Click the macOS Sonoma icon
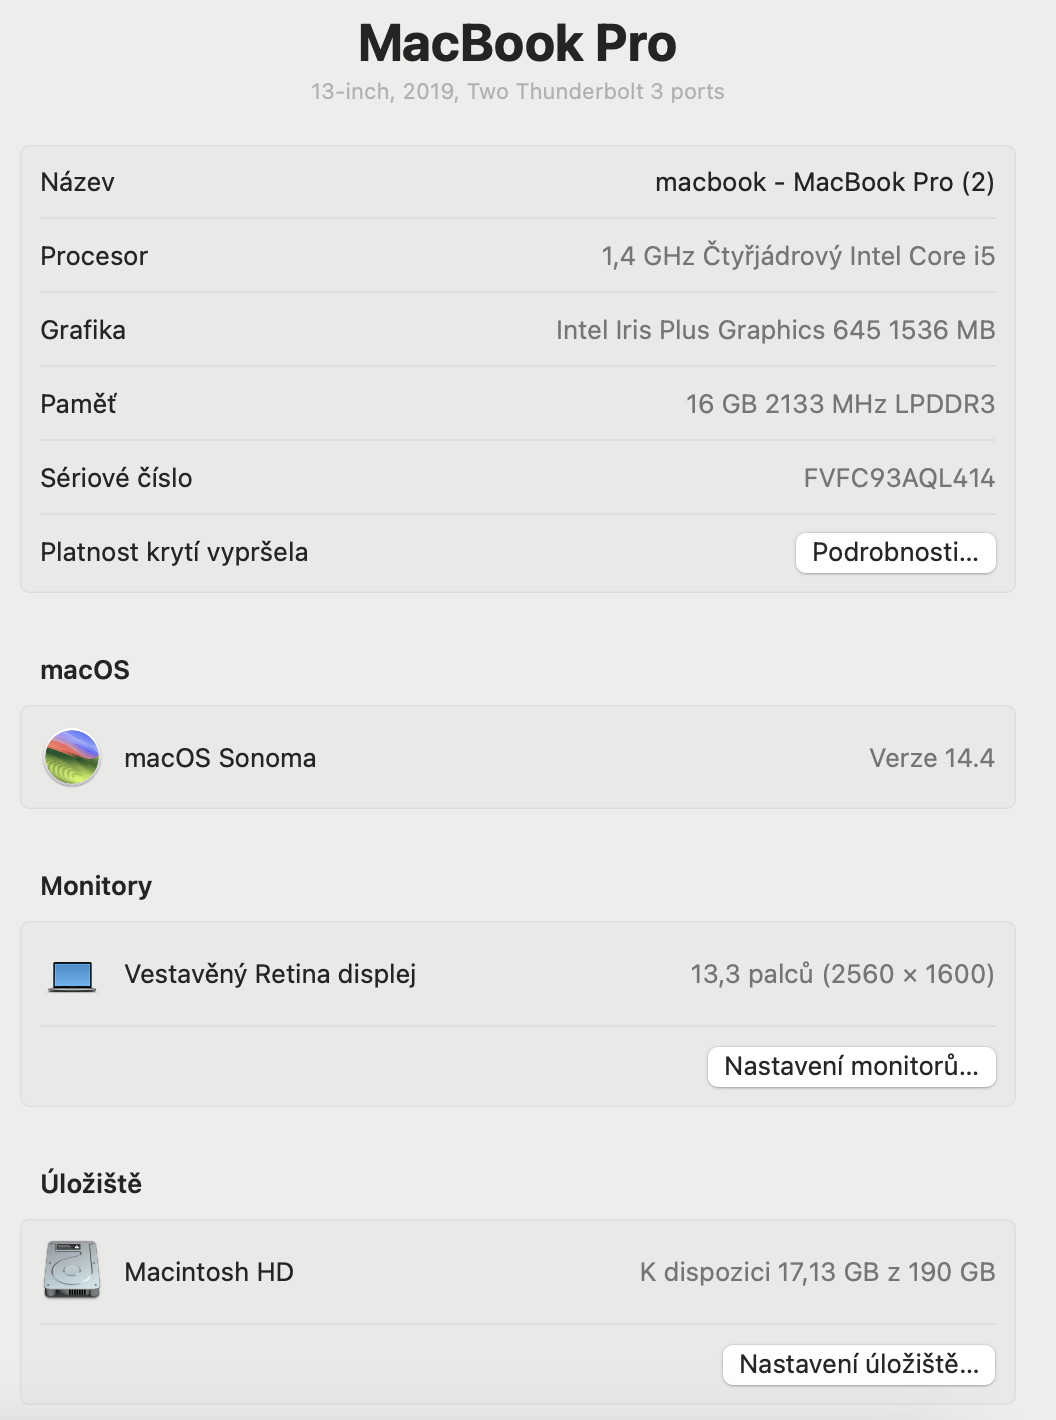Image resolution: width=1056 pixels, height=1420 pixels. (72, 757)
